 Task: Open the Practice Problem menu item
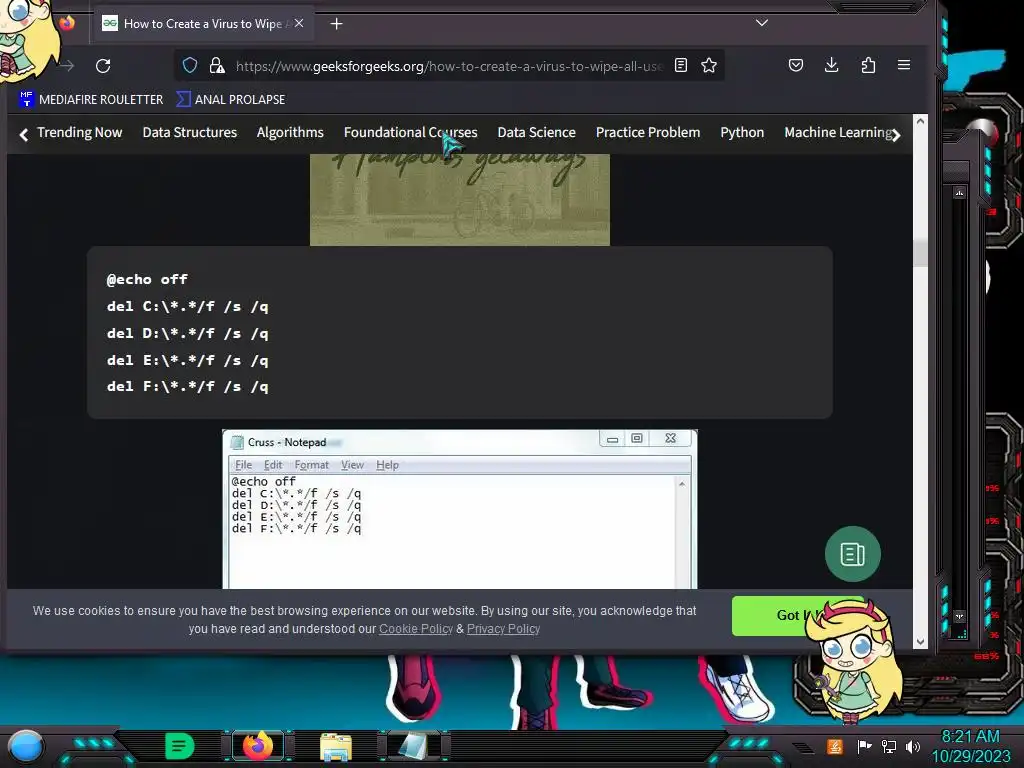tap(648, 133)
